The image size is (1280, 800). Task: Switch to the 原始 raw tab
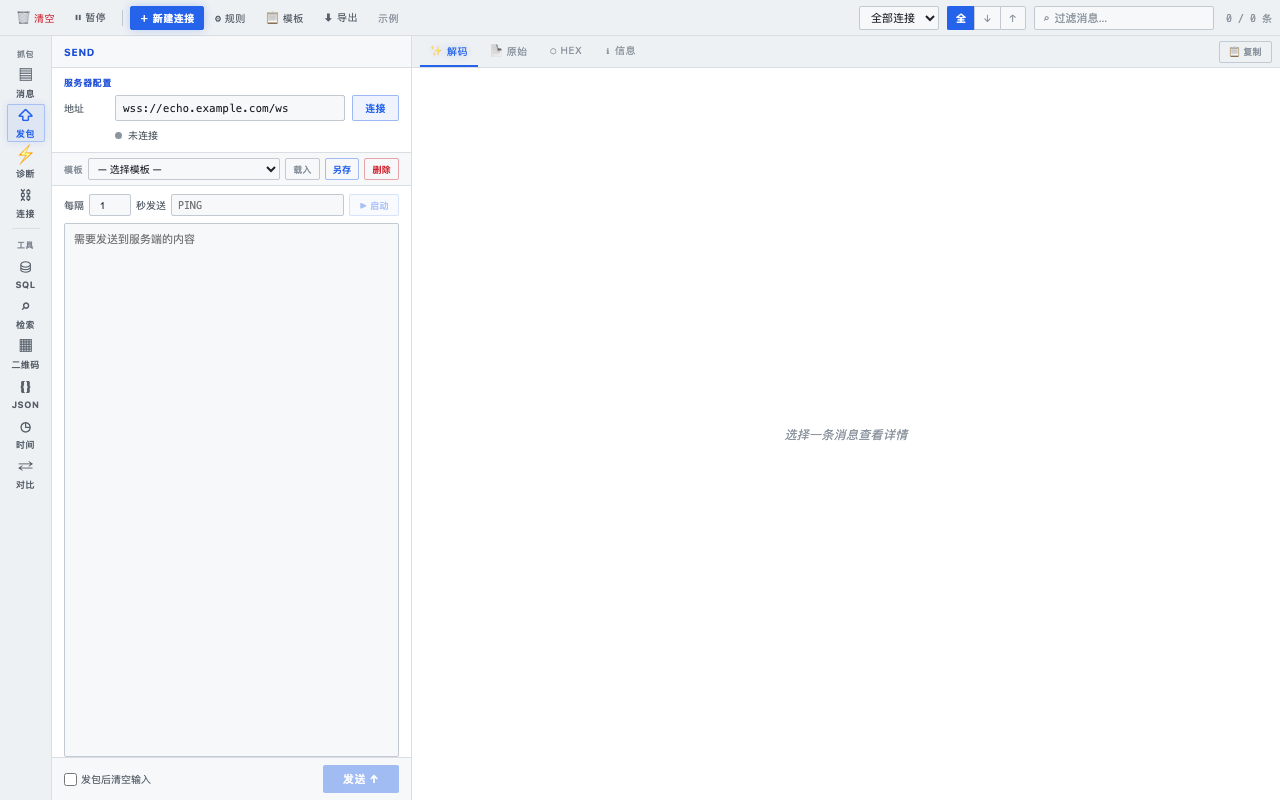coord(509,51)
